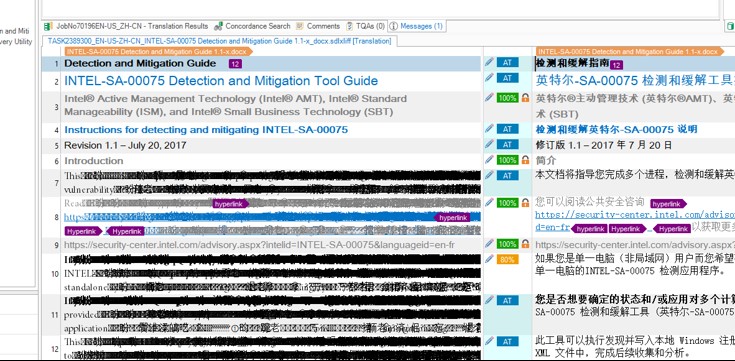Open the Messages (1) tab
This screenshot has height=361, width=735.
click(416, 26)
